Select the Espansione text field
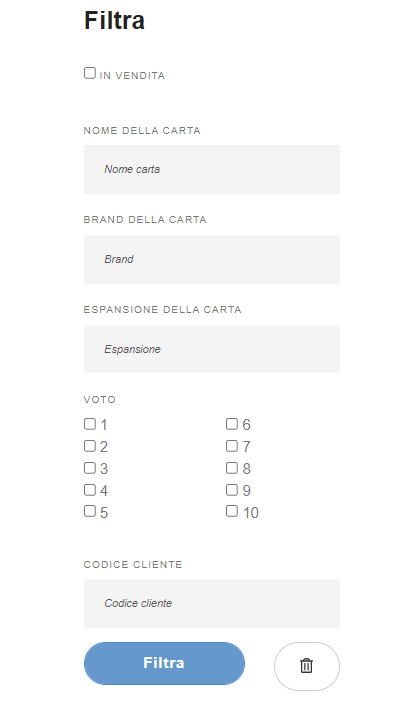Screen dimensions: 404x725 coord(212,349)
